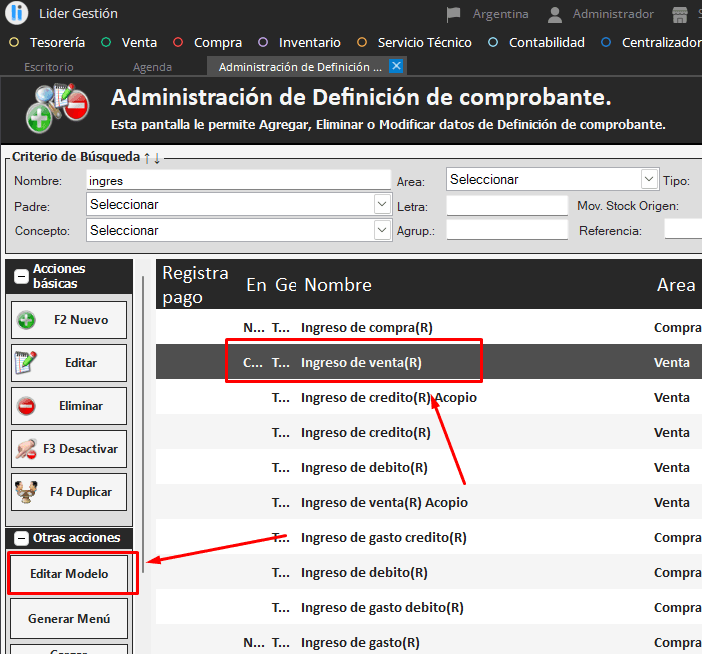Viewport: 702px width, 654px height.
Task: Click the Editar Modelo button
Action: pyautogui.click(x=69, y=574)
